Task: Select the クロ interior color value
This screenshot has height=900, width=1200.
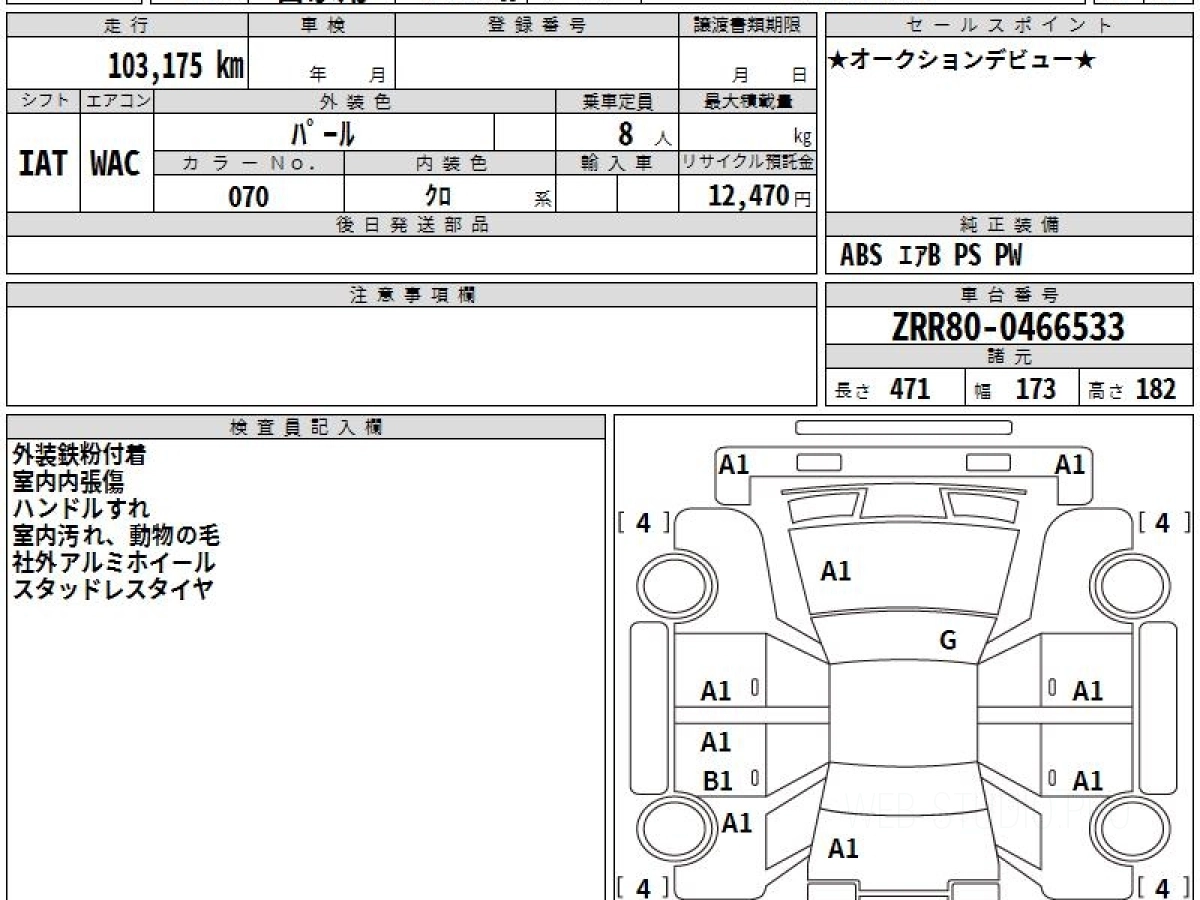Action: click(x=438, y=197)
